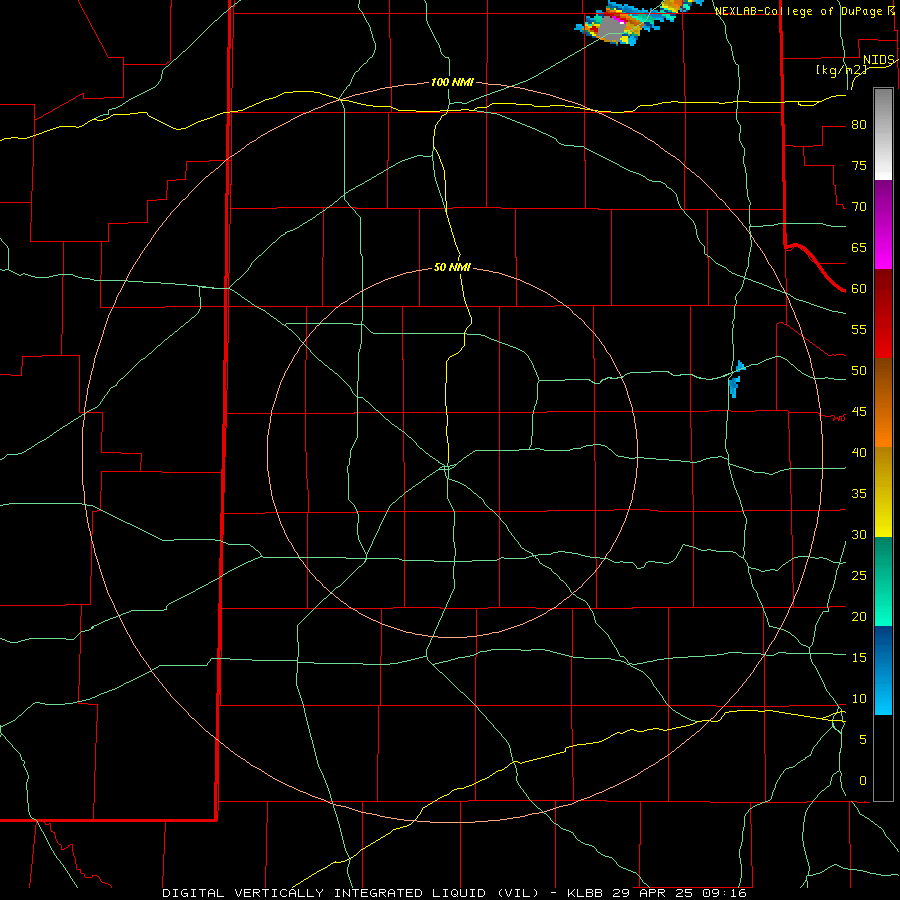The image size is (900, 900).
Task: Pick the green segment of the color bar
Action: pos(883,581)
